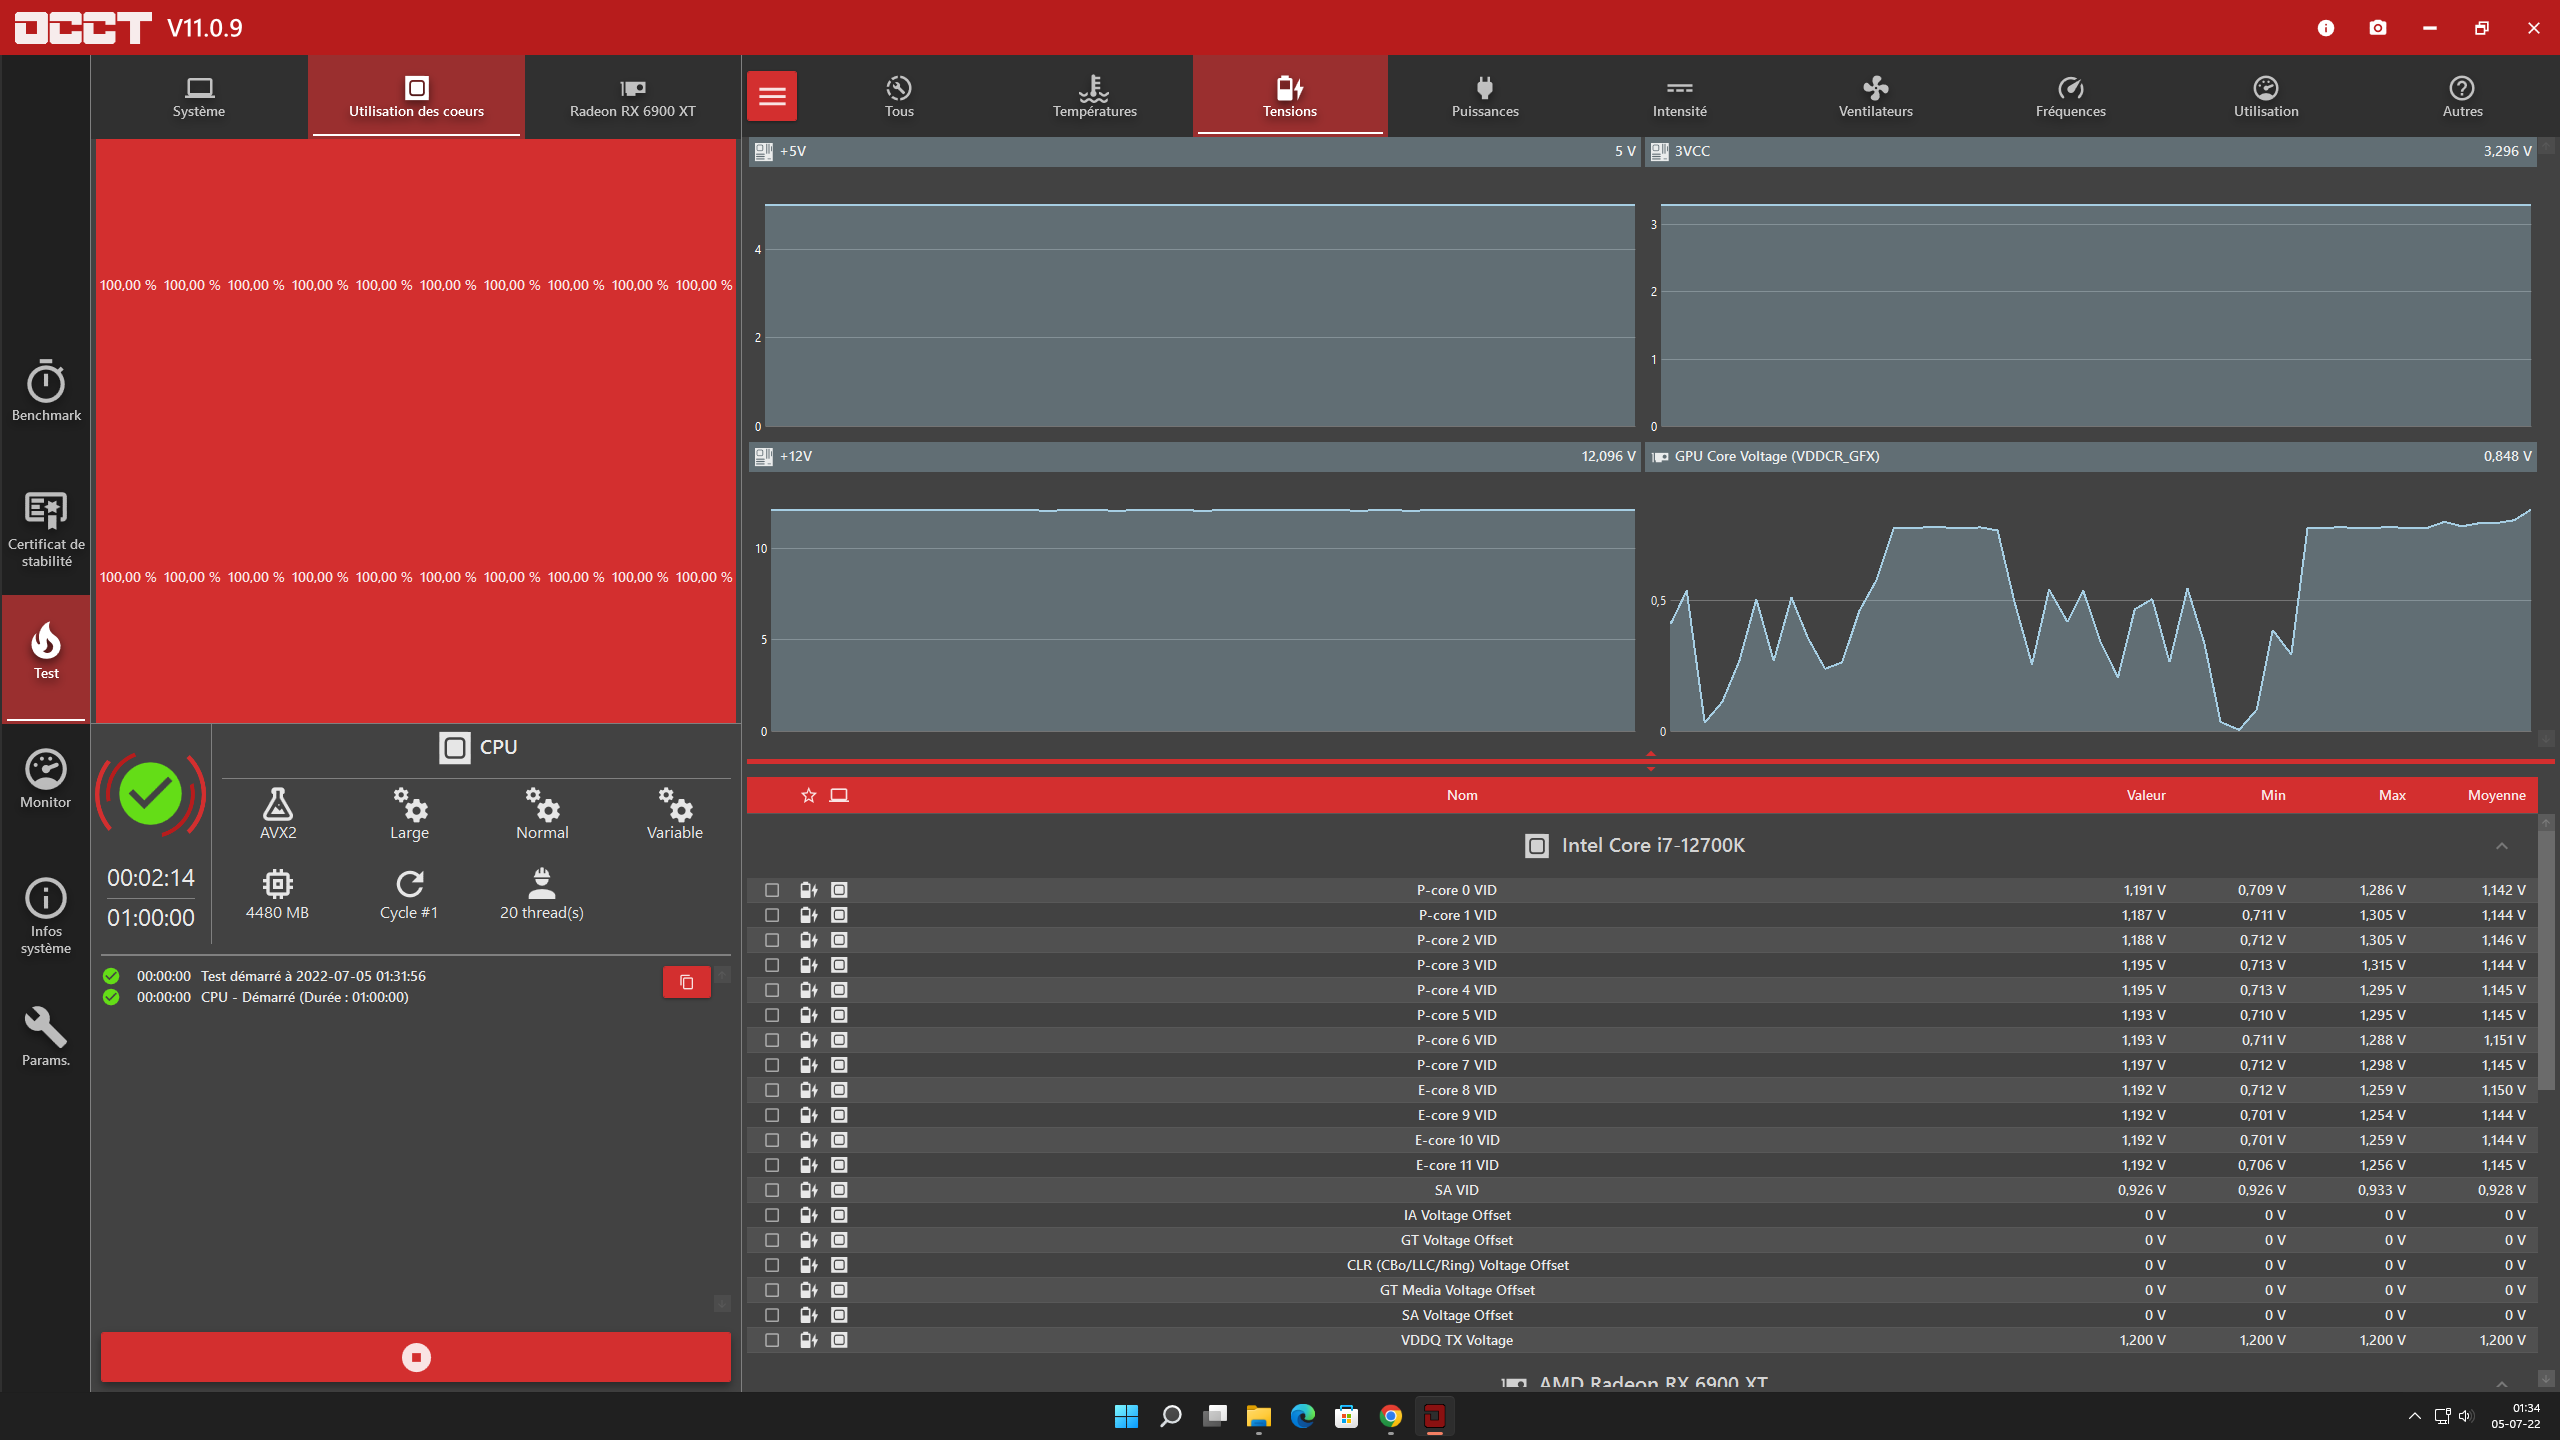Collapse the AMD Radeon RX 6900 XT group
This screenshot has width=2560, height=1440.
2501,1383
